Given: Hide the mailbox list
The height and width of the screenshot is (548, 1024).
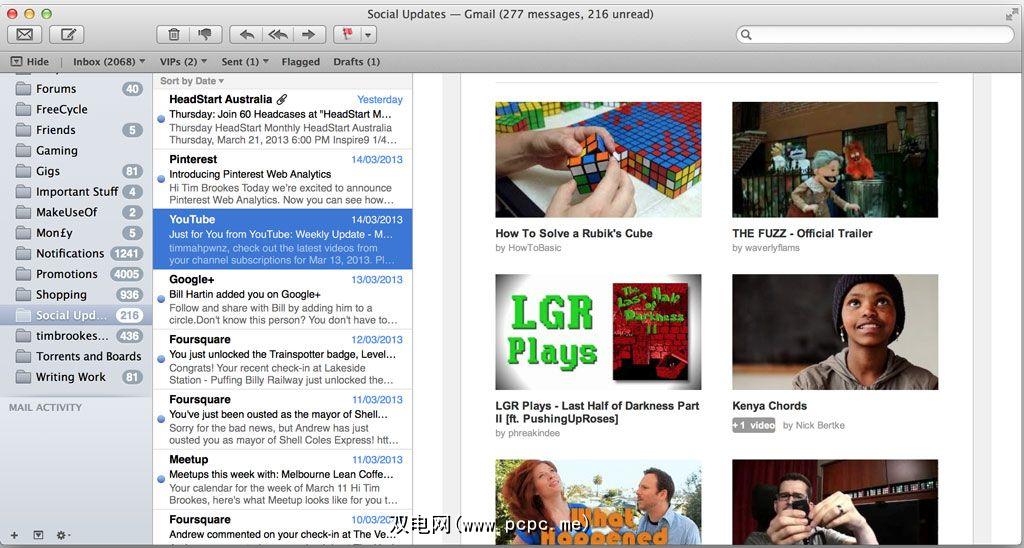Looking at the screenshot, I should pos(30,61).
